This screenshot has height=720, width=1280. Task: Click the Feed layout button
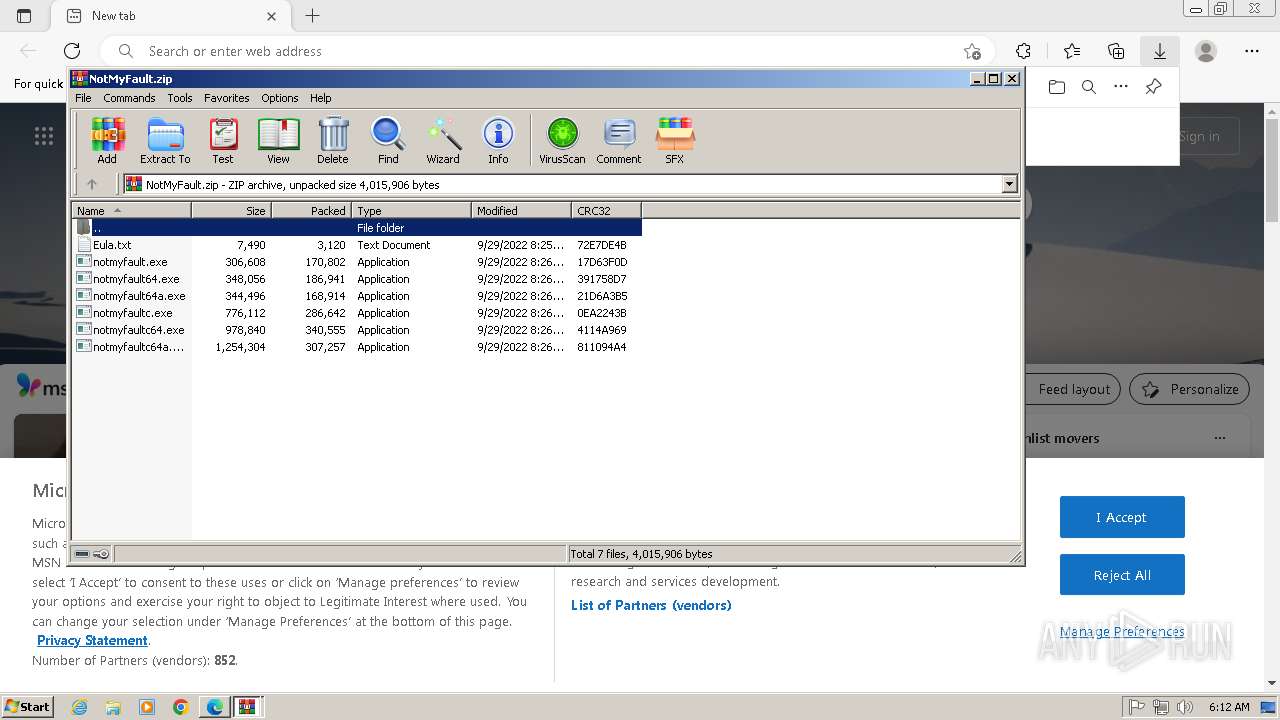pyautogui.click(x=1074, y=389)
